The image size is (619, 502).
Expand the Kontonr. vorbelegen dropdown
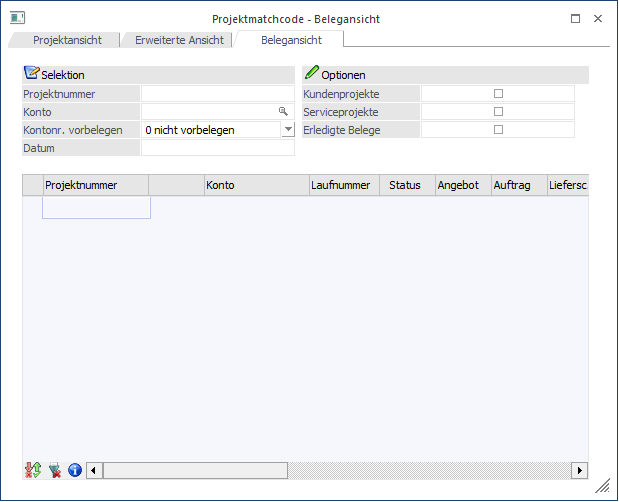point(288,130)
